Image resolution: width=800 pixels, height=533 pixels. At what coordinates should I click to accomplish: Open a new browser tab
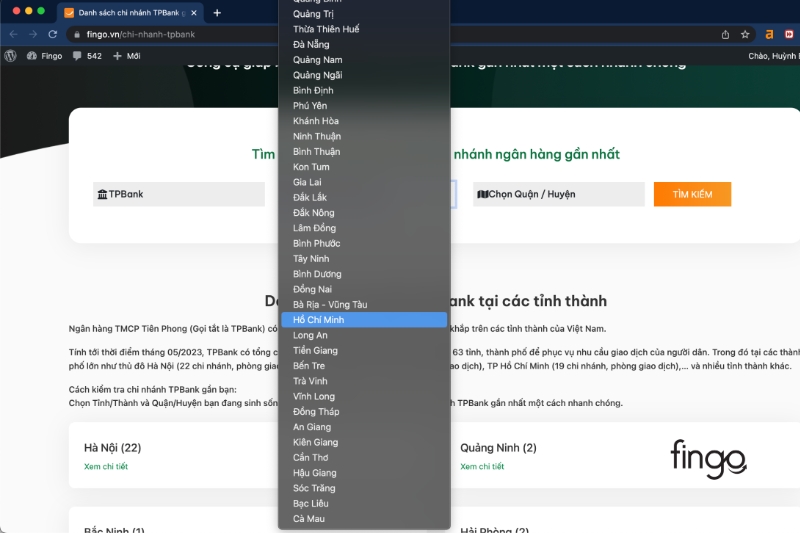point(217,13)
